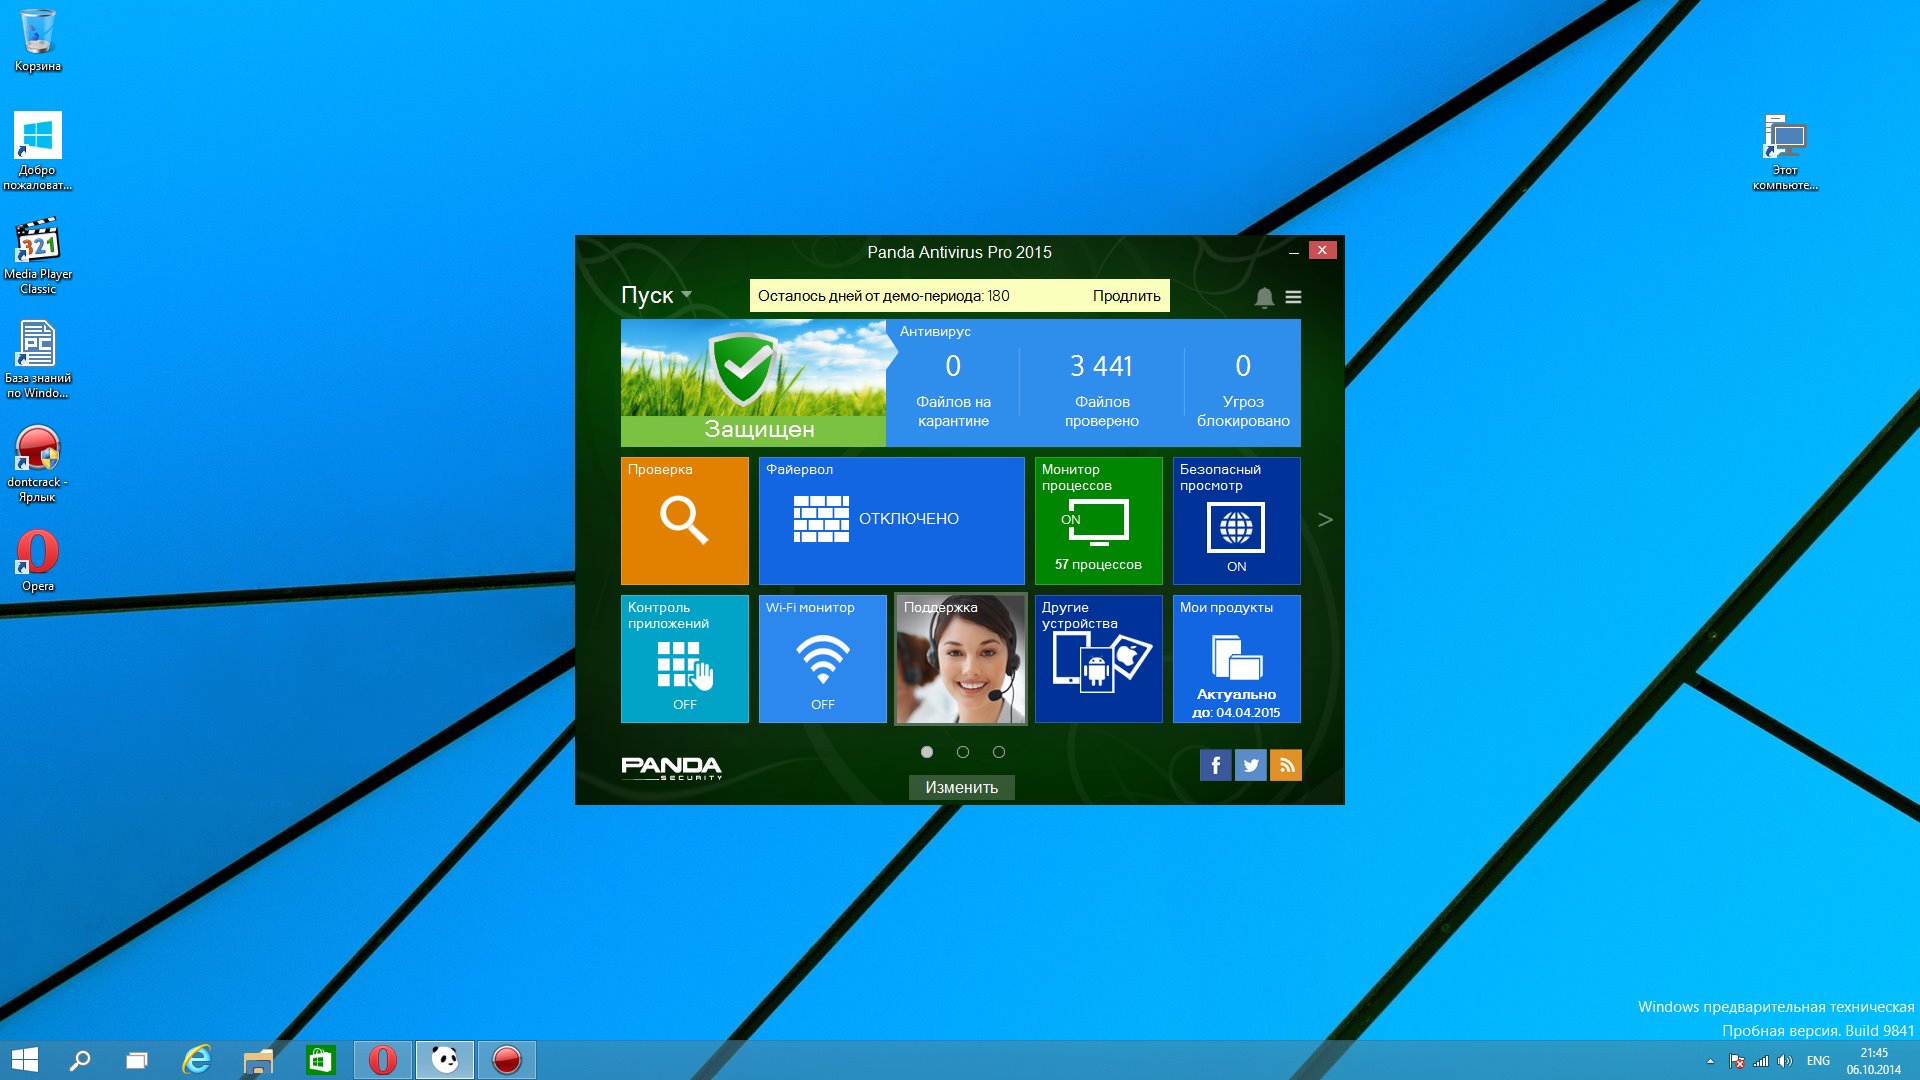Click Продлить to extend the trial
This screenshot has width=1920, height=1080.
[x=1126, y=296]
